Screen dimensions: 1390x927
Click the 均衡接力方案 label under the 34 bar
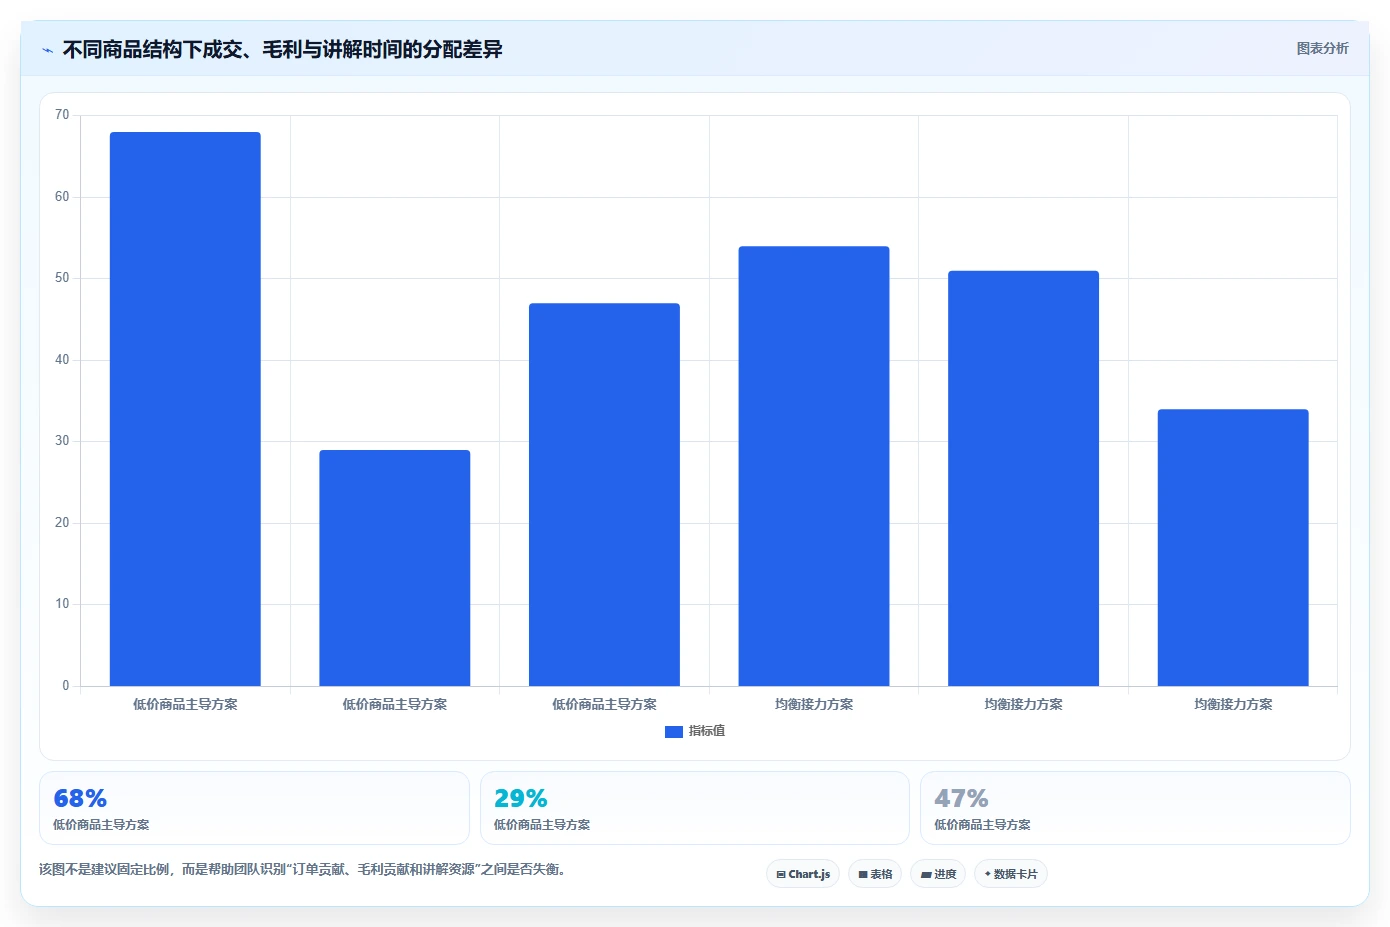(x=1233, y=704)
